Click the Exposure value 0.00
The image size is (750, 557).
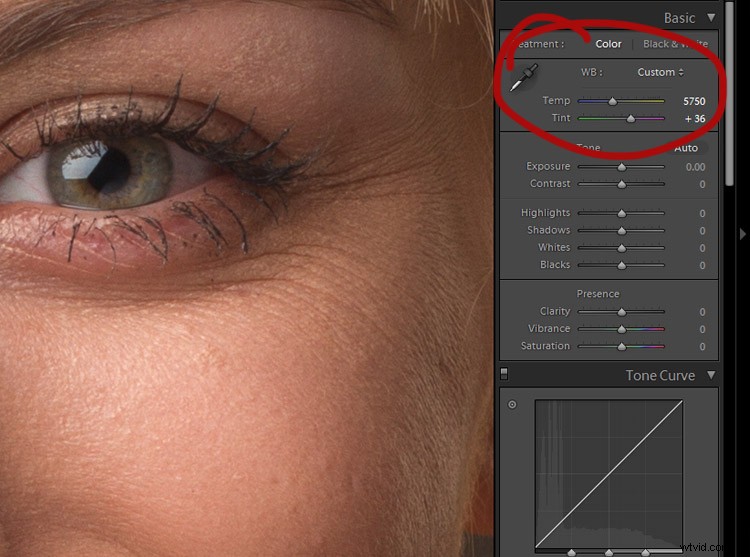click(x=695, y=167)
